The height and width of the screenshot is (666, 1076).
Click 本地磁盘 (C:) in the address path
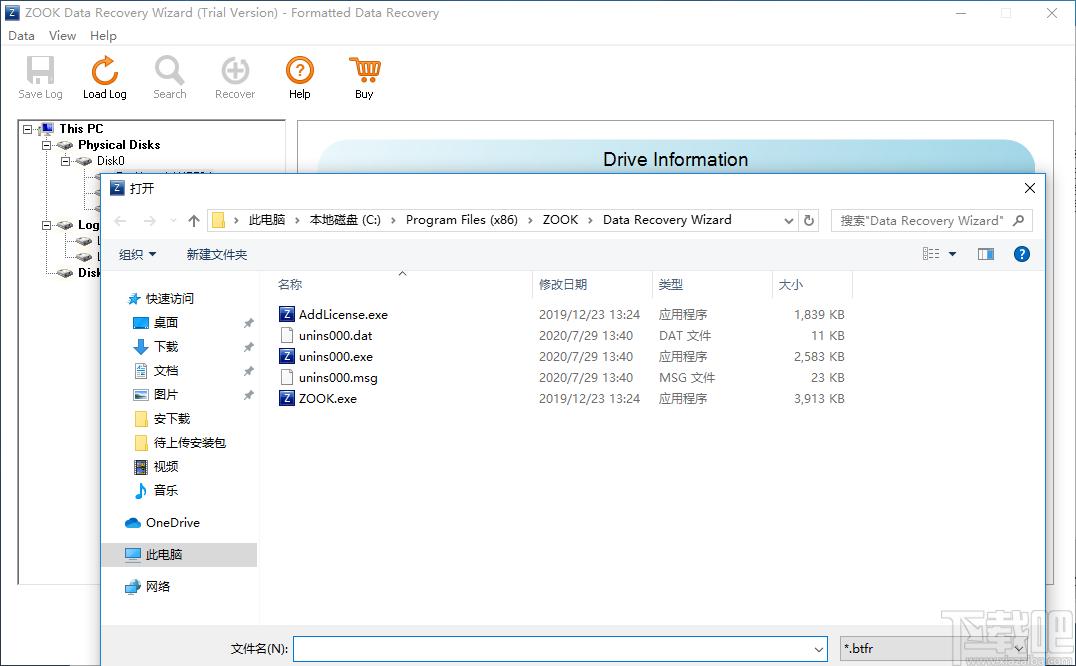coord(345,219)
